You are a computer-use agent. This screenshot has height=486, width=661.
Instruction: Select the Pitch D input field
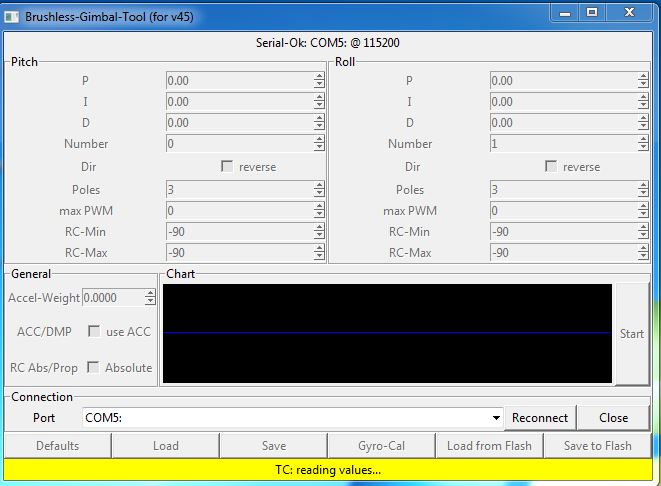coord(240,123)
